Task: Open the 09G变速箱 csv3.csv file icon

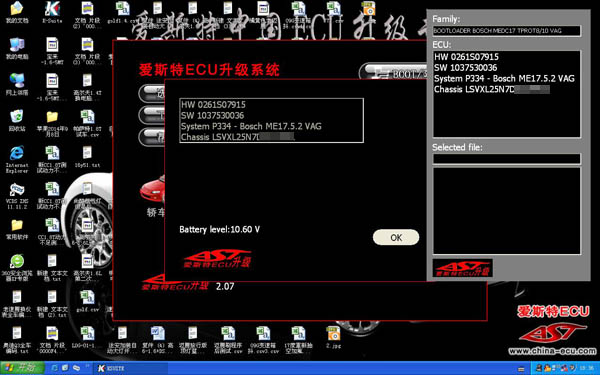Action: click(263, 340)
